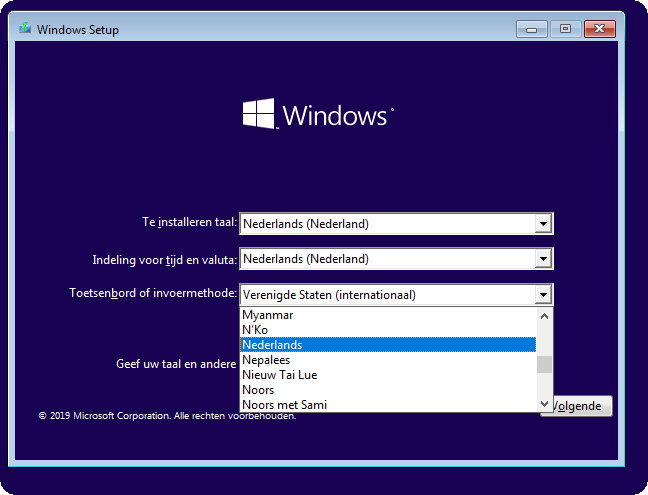Click the time and currency format field
648x495 pixels.
click(385, 259)
